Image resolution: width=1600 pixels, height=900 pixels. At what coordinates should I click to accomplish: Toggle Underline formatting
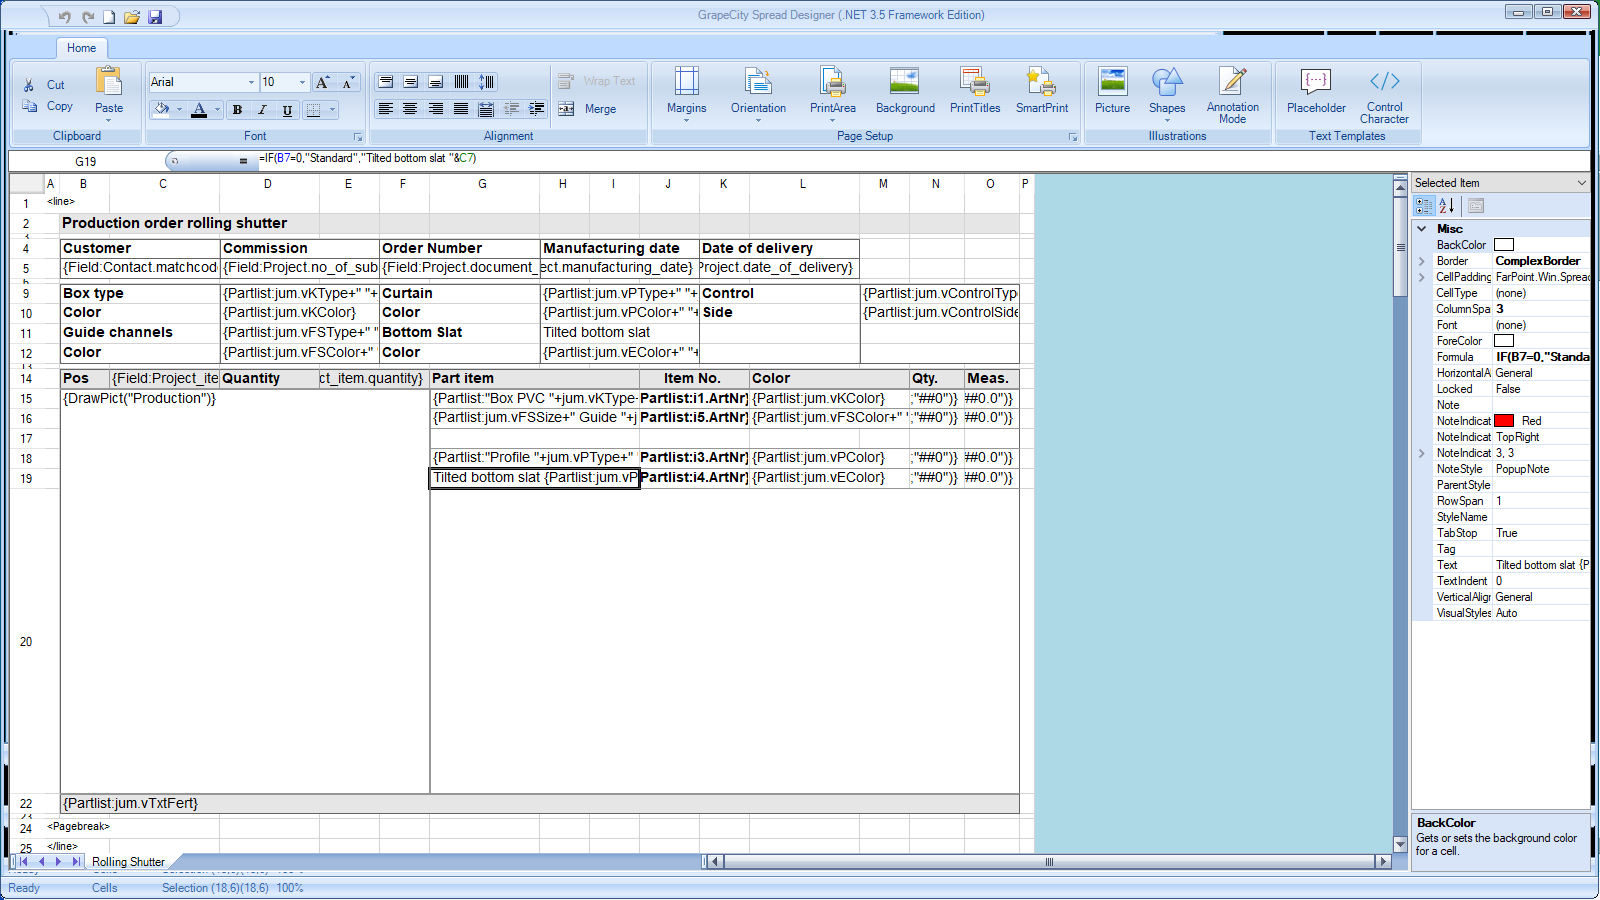point(287,110)
